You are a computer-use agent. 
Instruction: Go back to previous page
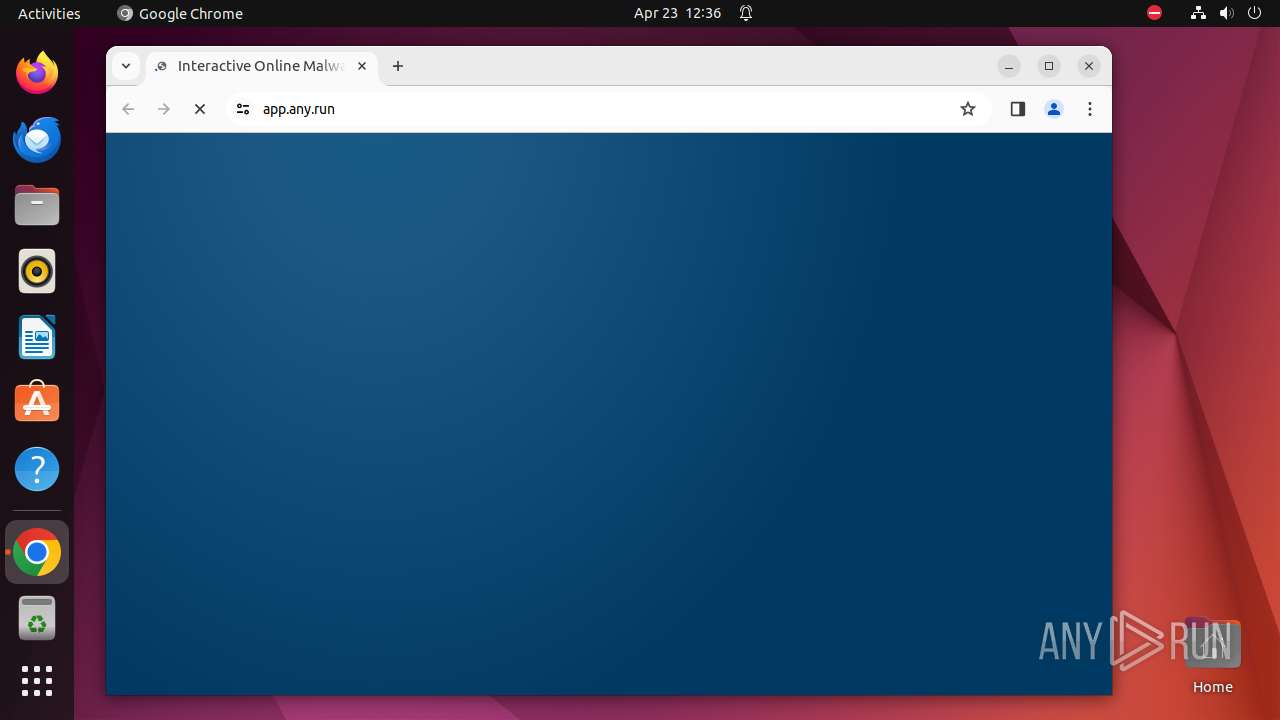(x=128, y=109)
